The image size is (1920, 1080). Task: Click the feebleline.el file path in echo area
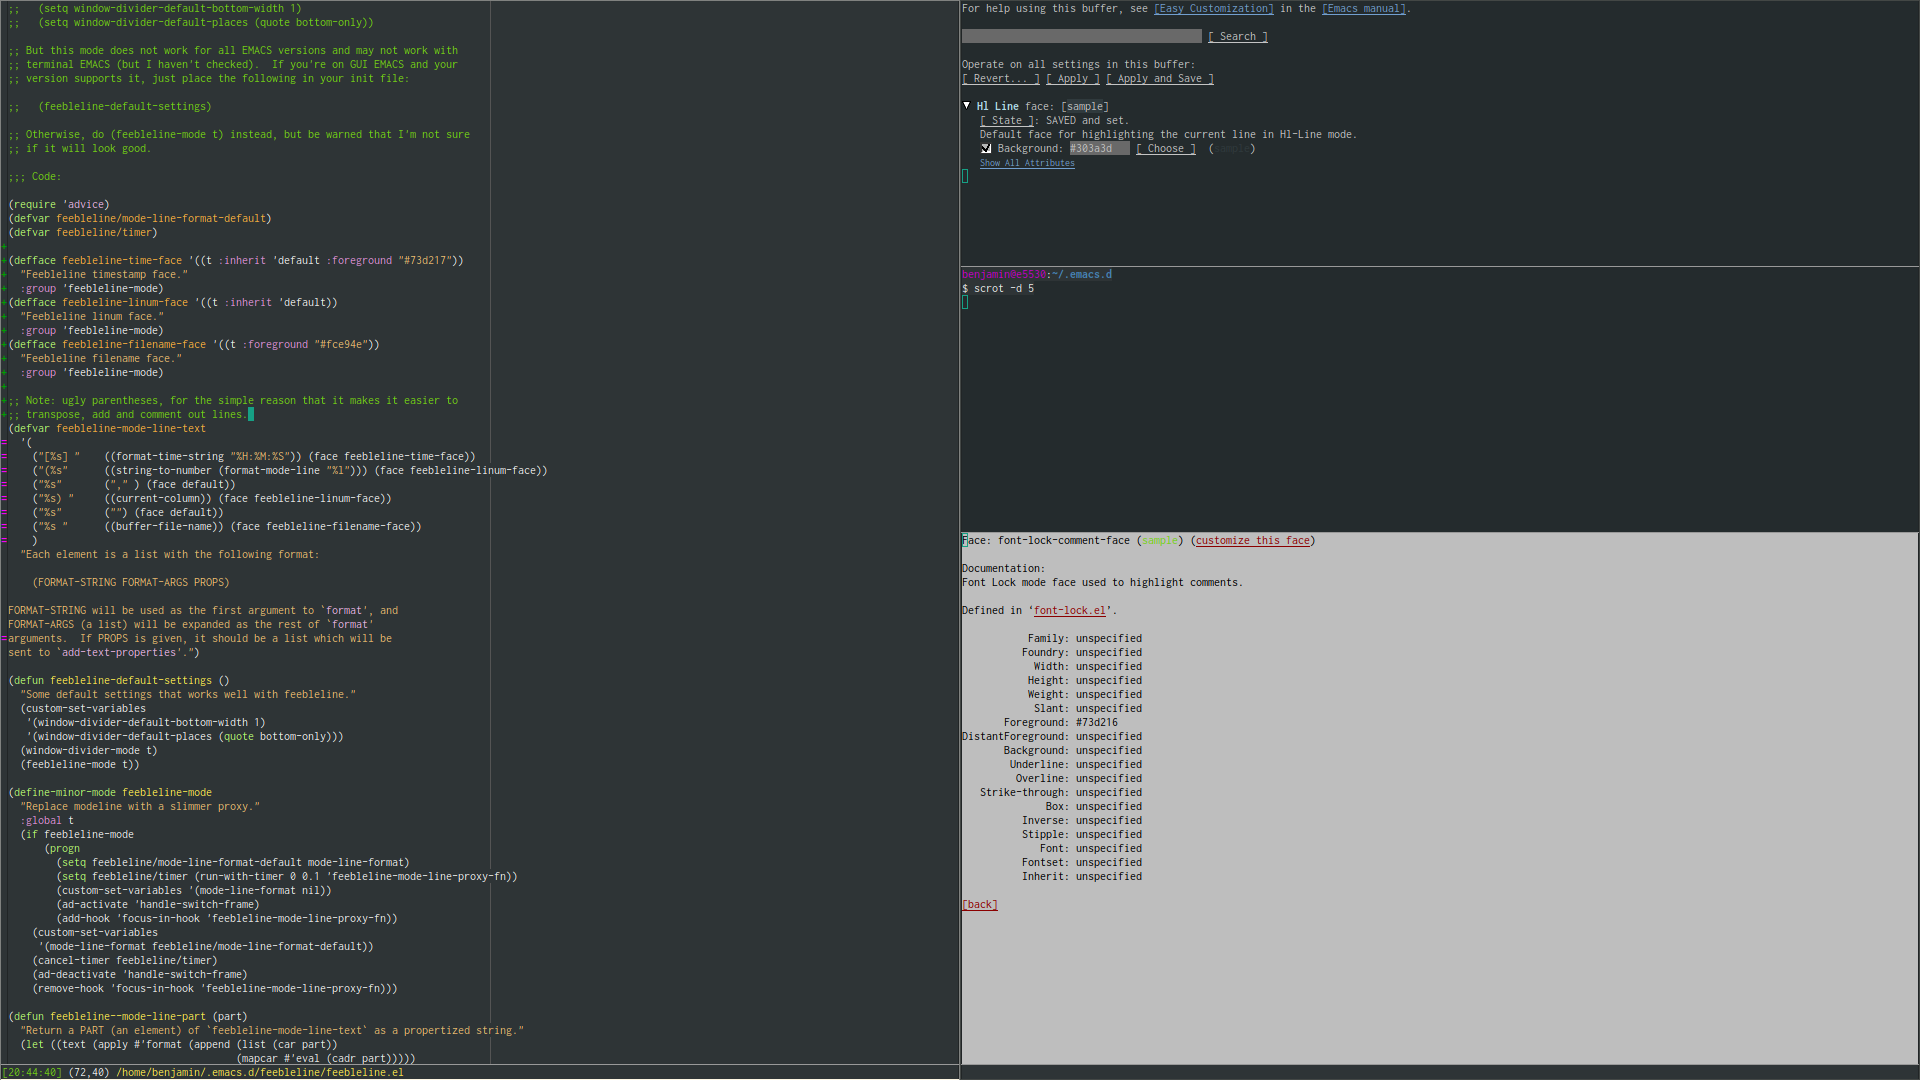click(x=260, y=1072)
